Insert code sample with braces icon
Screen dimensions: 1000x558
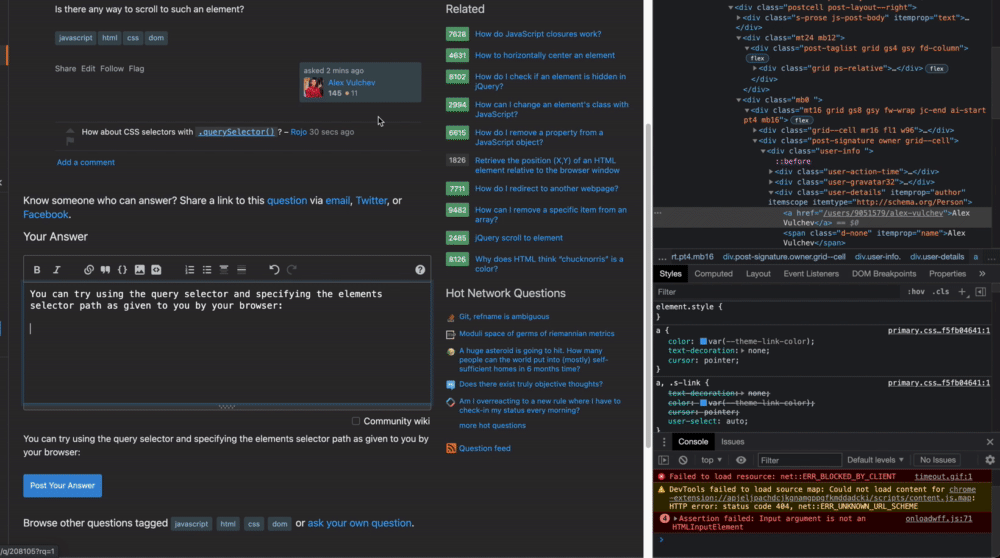(x=122, y=270)
